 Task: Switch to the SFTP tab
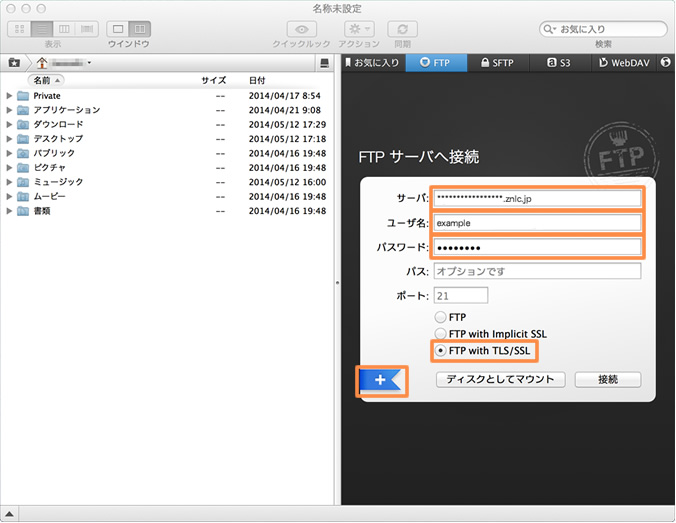pyautogui.click(x=498, y=63)
